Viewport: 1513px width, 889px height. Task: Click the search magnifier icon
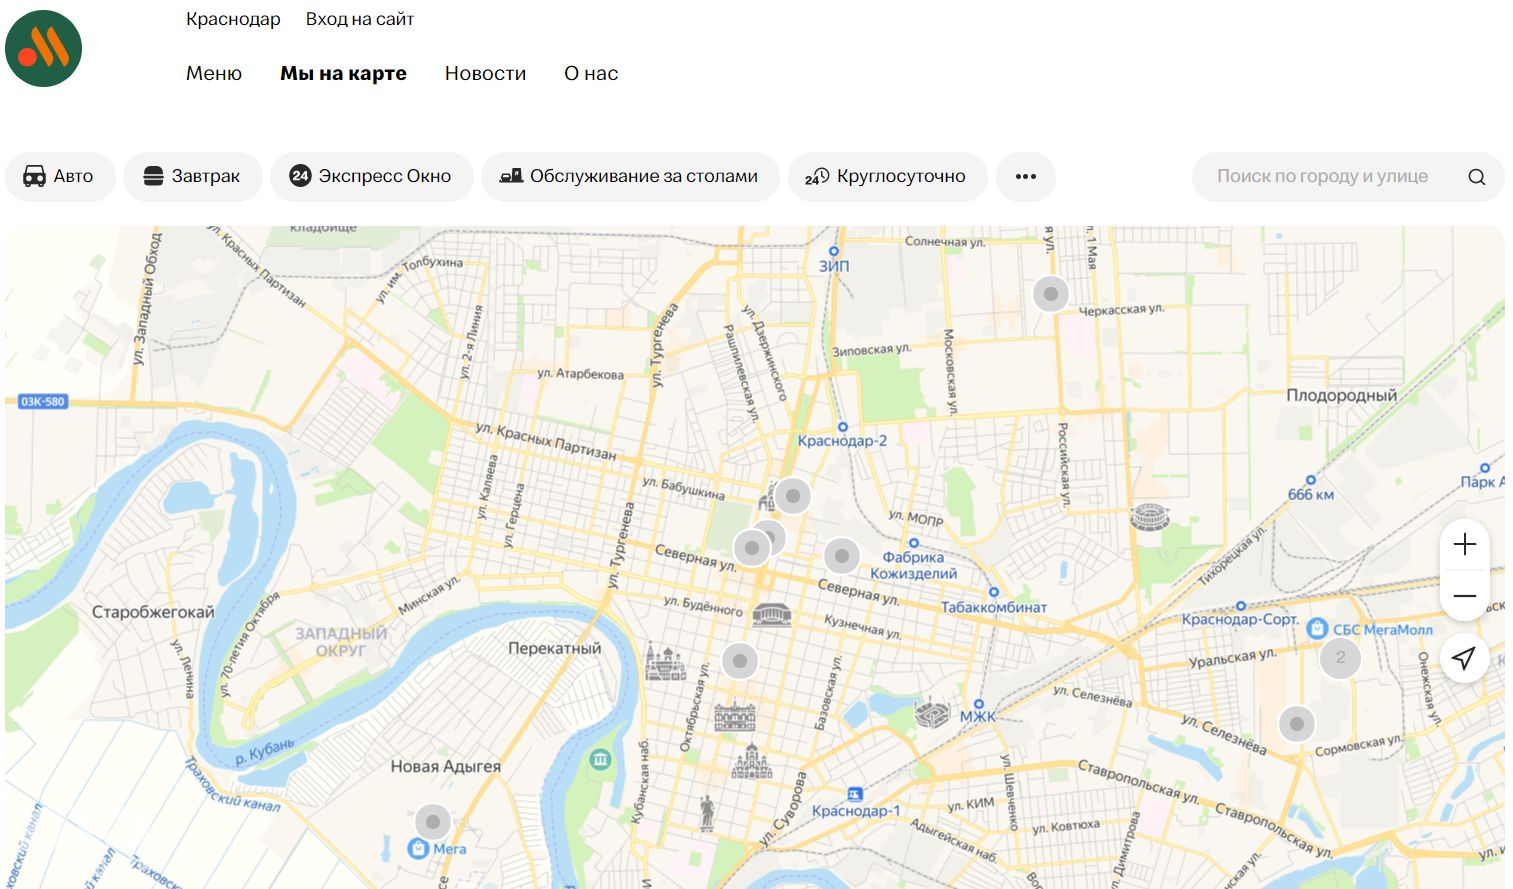pos(1476,177)
